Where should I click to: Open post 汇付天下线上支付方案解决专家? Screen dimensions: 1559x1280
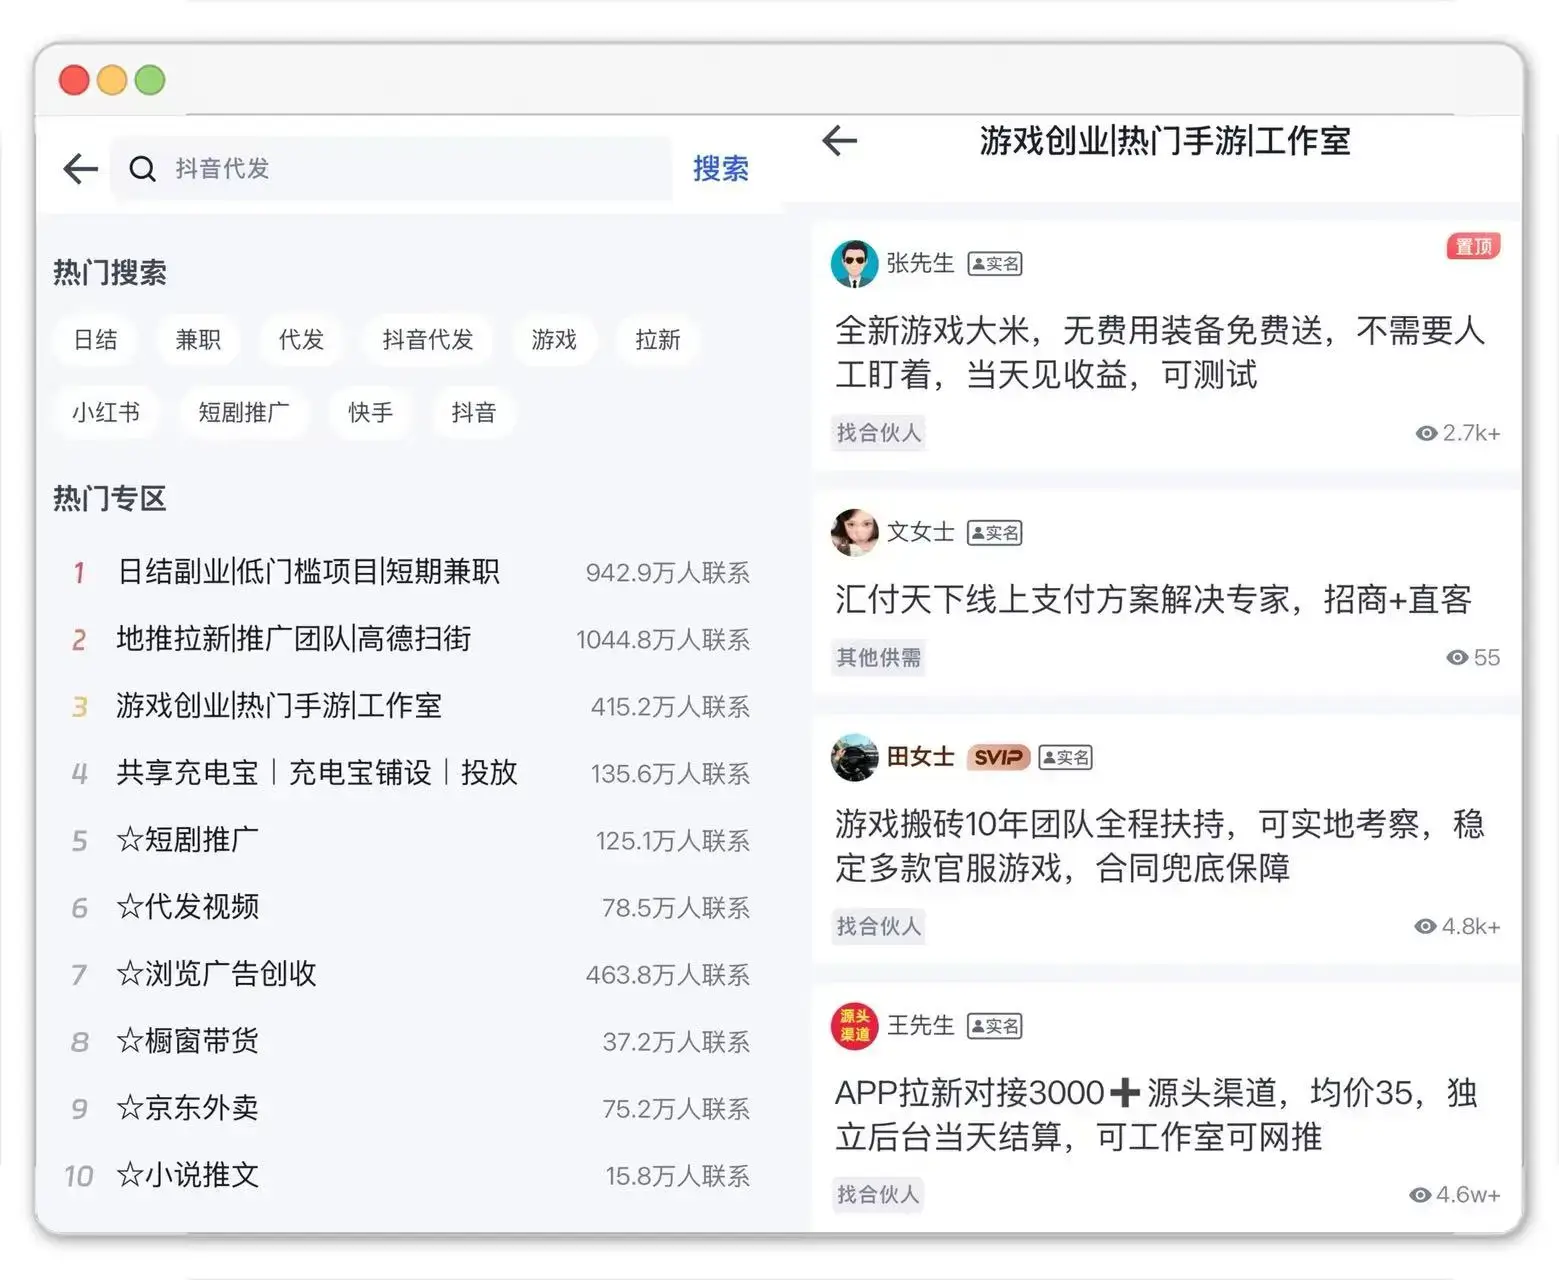1153,599
